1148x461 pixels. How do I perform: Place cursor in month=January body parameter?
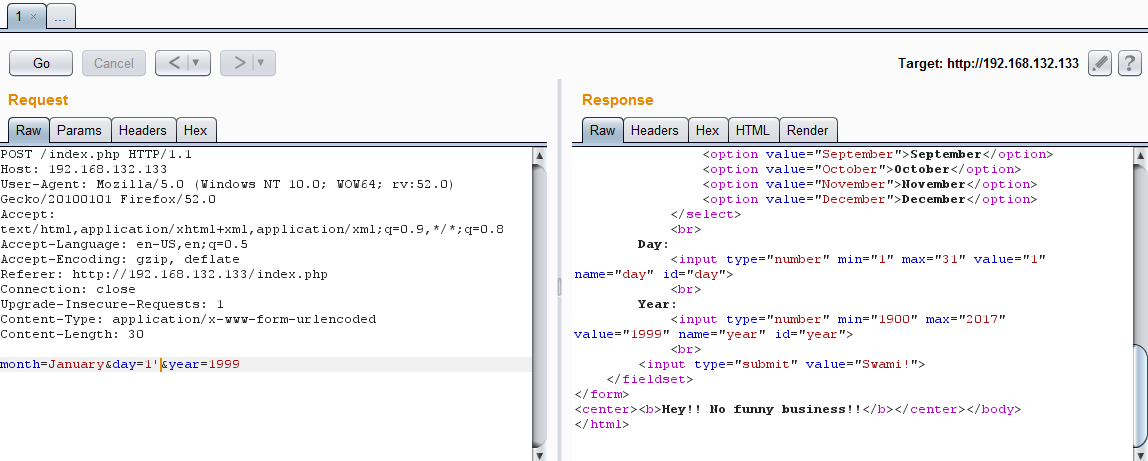tap(52, 364)
